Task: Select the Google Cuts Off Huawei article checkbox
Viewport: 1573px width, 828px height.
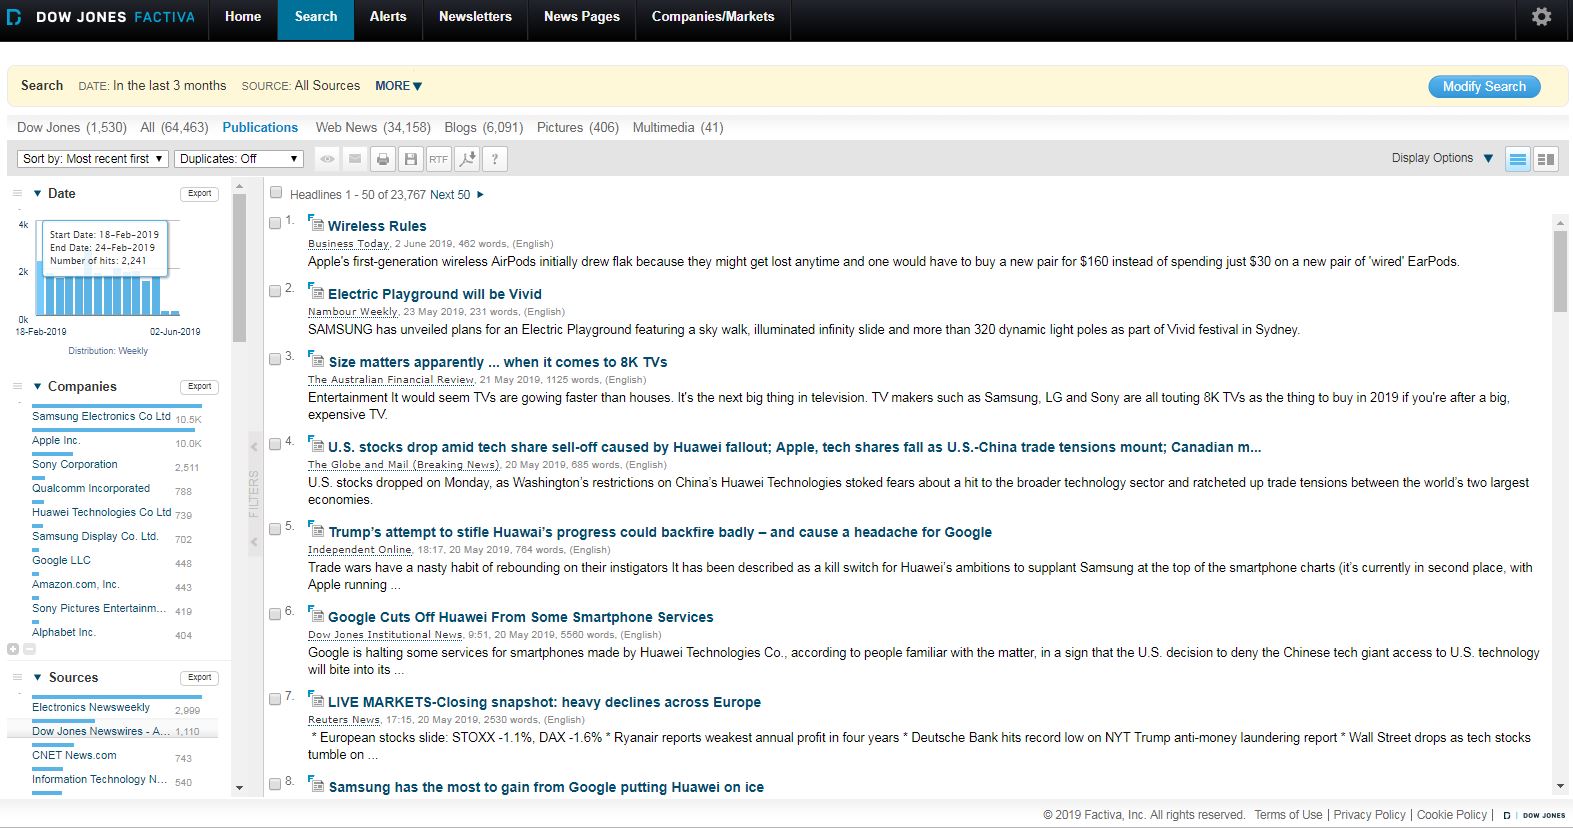Action: point(275,614)
